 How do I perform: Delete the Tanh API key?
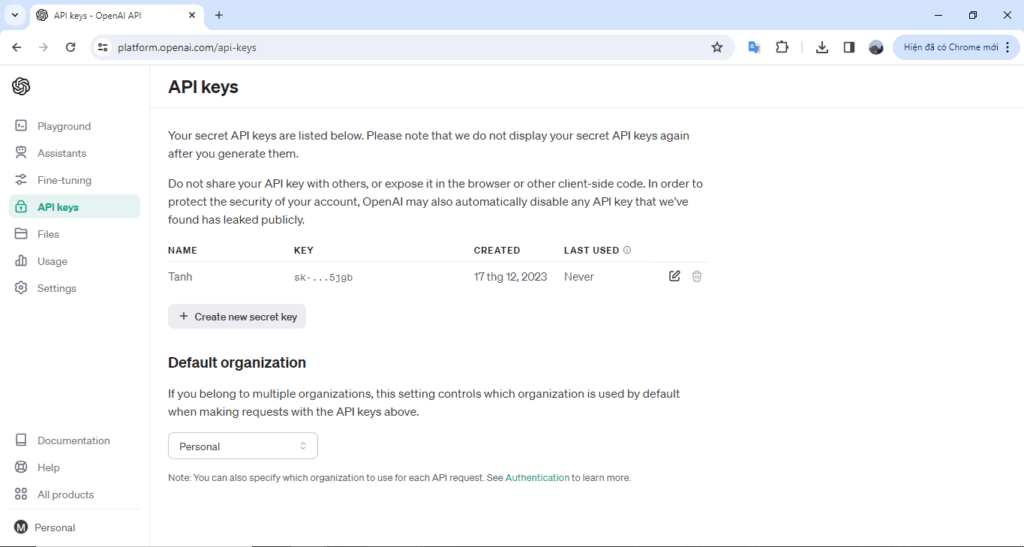697,276
